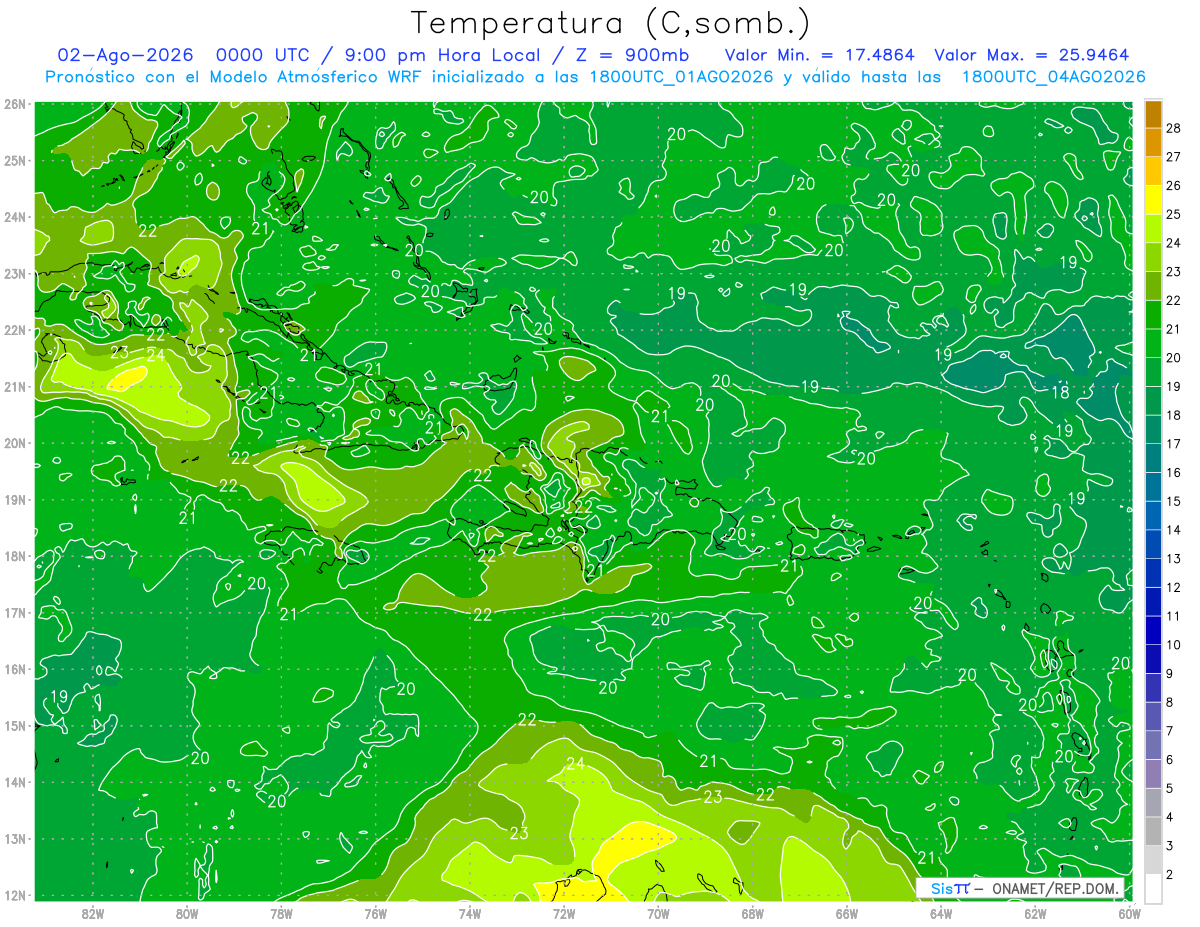Click the purple legend swatch between 5 and 6
The width and height of the screenshot is (1200, 927).
click(1153, 774)
